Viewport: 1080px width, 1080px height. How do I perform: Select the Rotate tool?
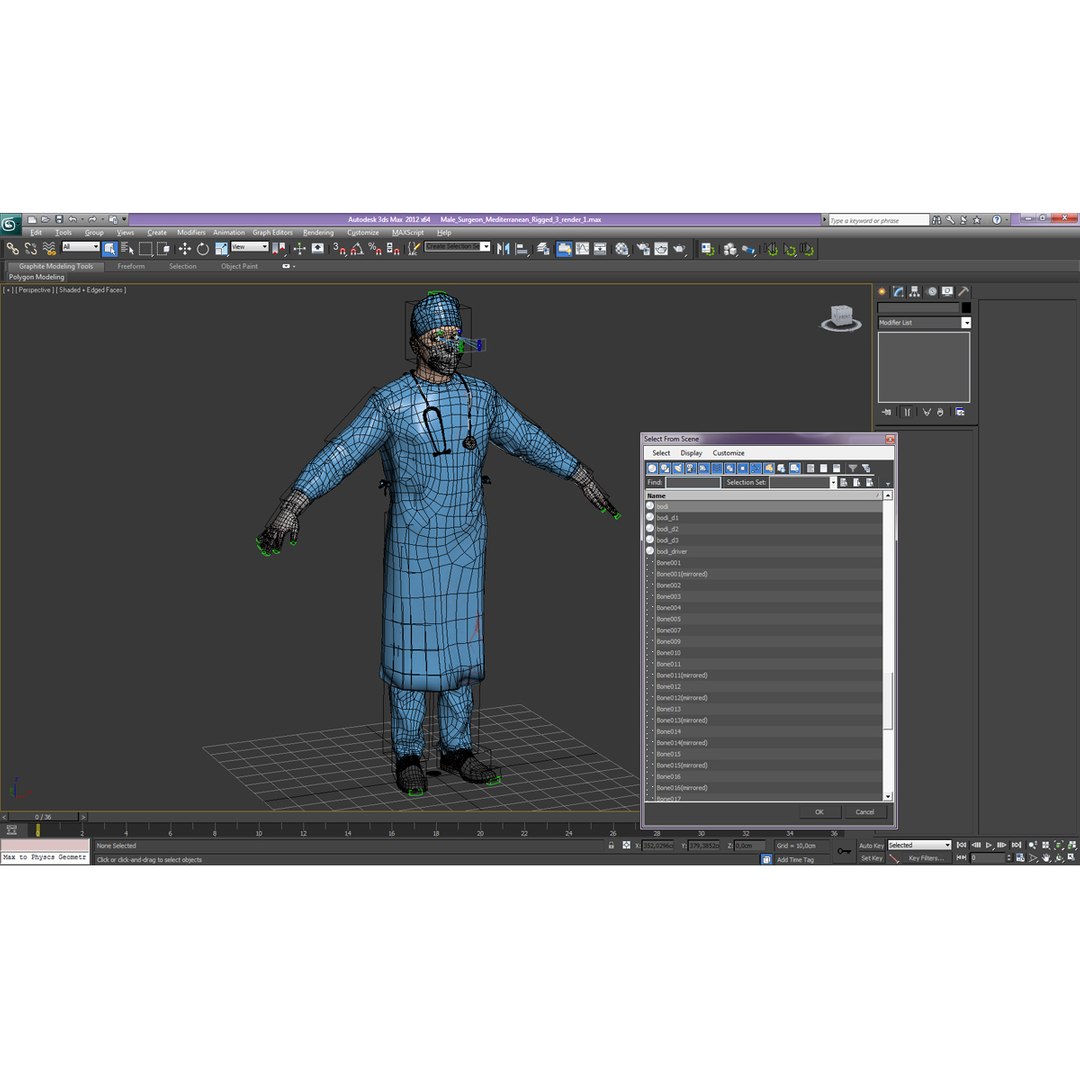coord(202,249)
